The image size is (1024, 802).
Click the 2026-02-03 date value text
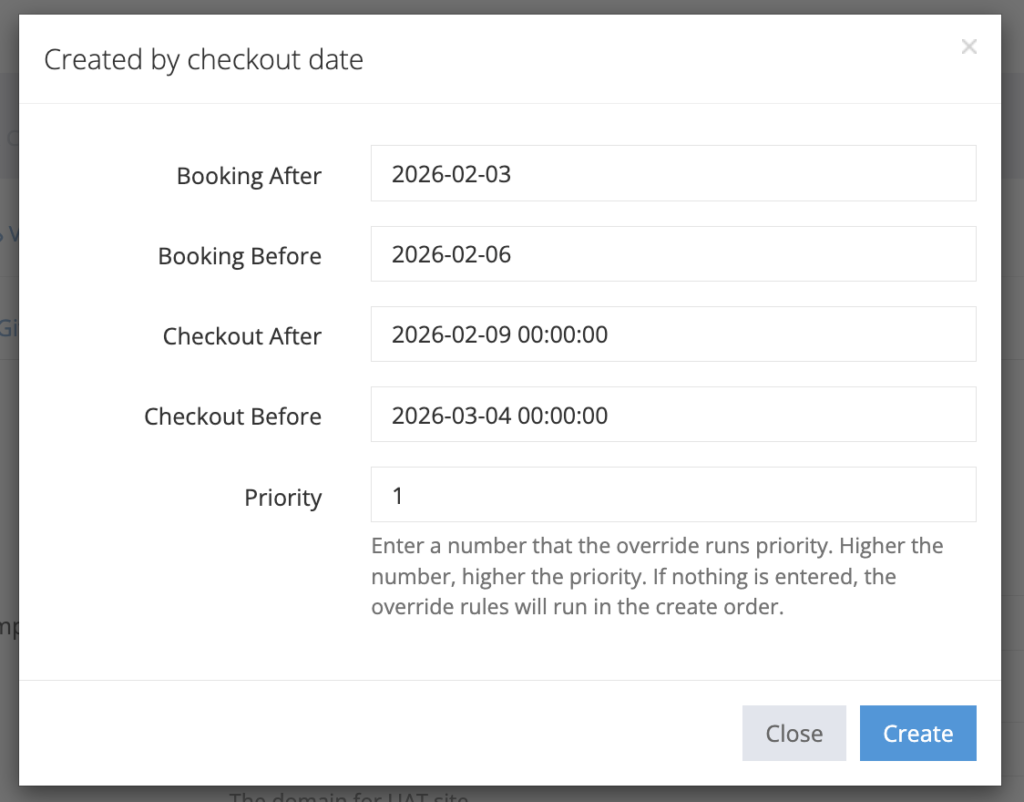coord(451,174)
